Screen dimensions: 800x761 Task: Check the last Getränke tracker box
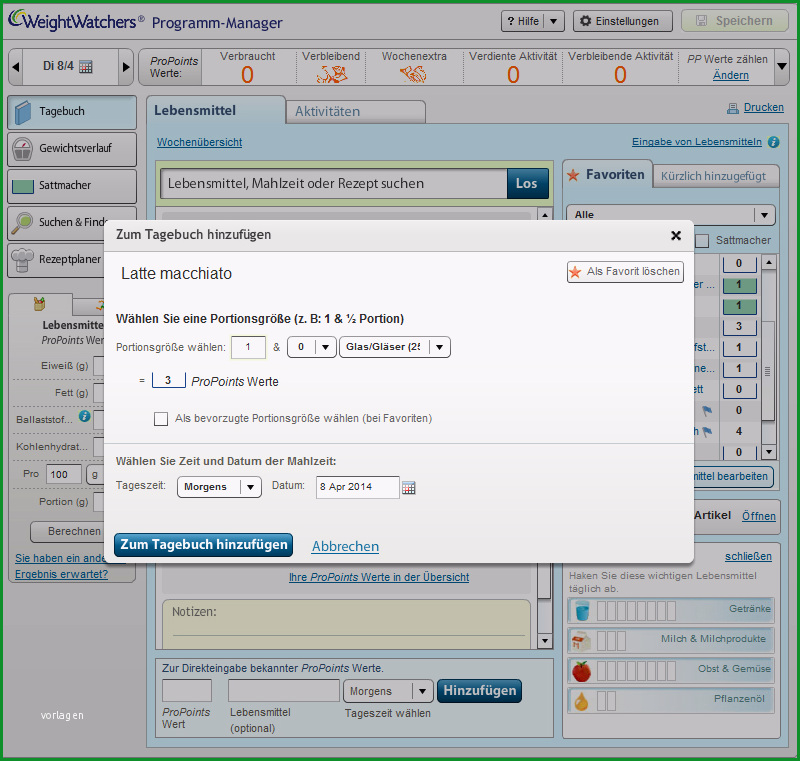(x=671, y=611)
